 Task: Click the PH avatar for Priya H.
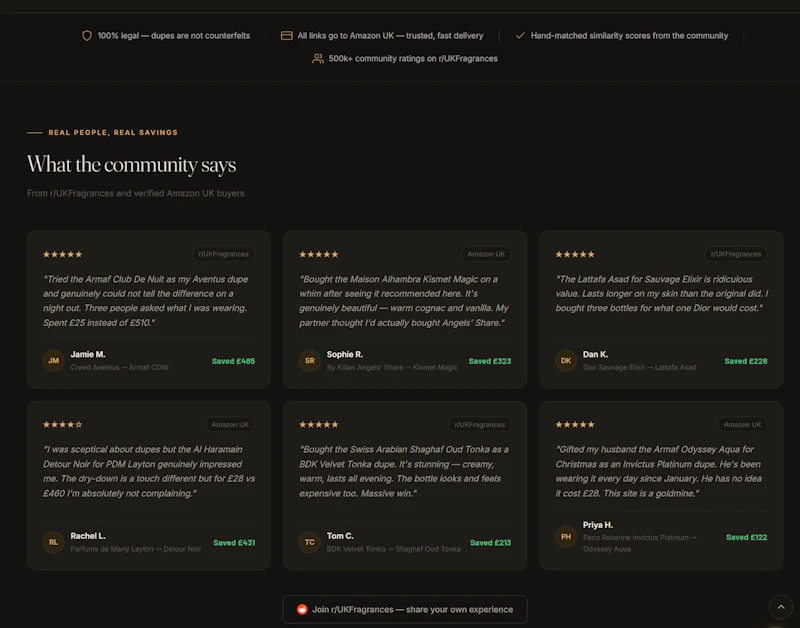(566, 537)
